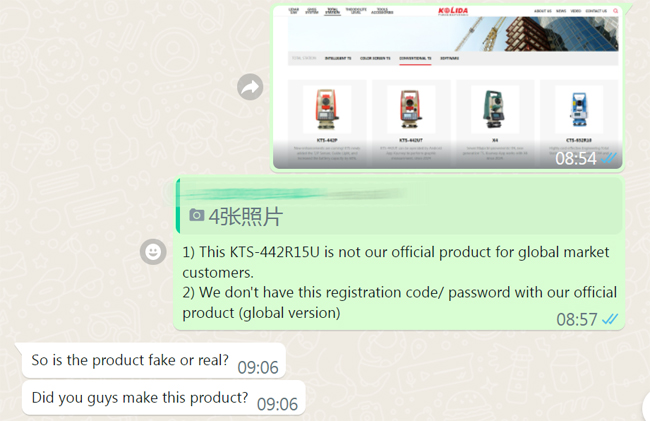650x421 pixels.
Task: Select the Color Screen TS tab
Action: (x=375, y=58)
